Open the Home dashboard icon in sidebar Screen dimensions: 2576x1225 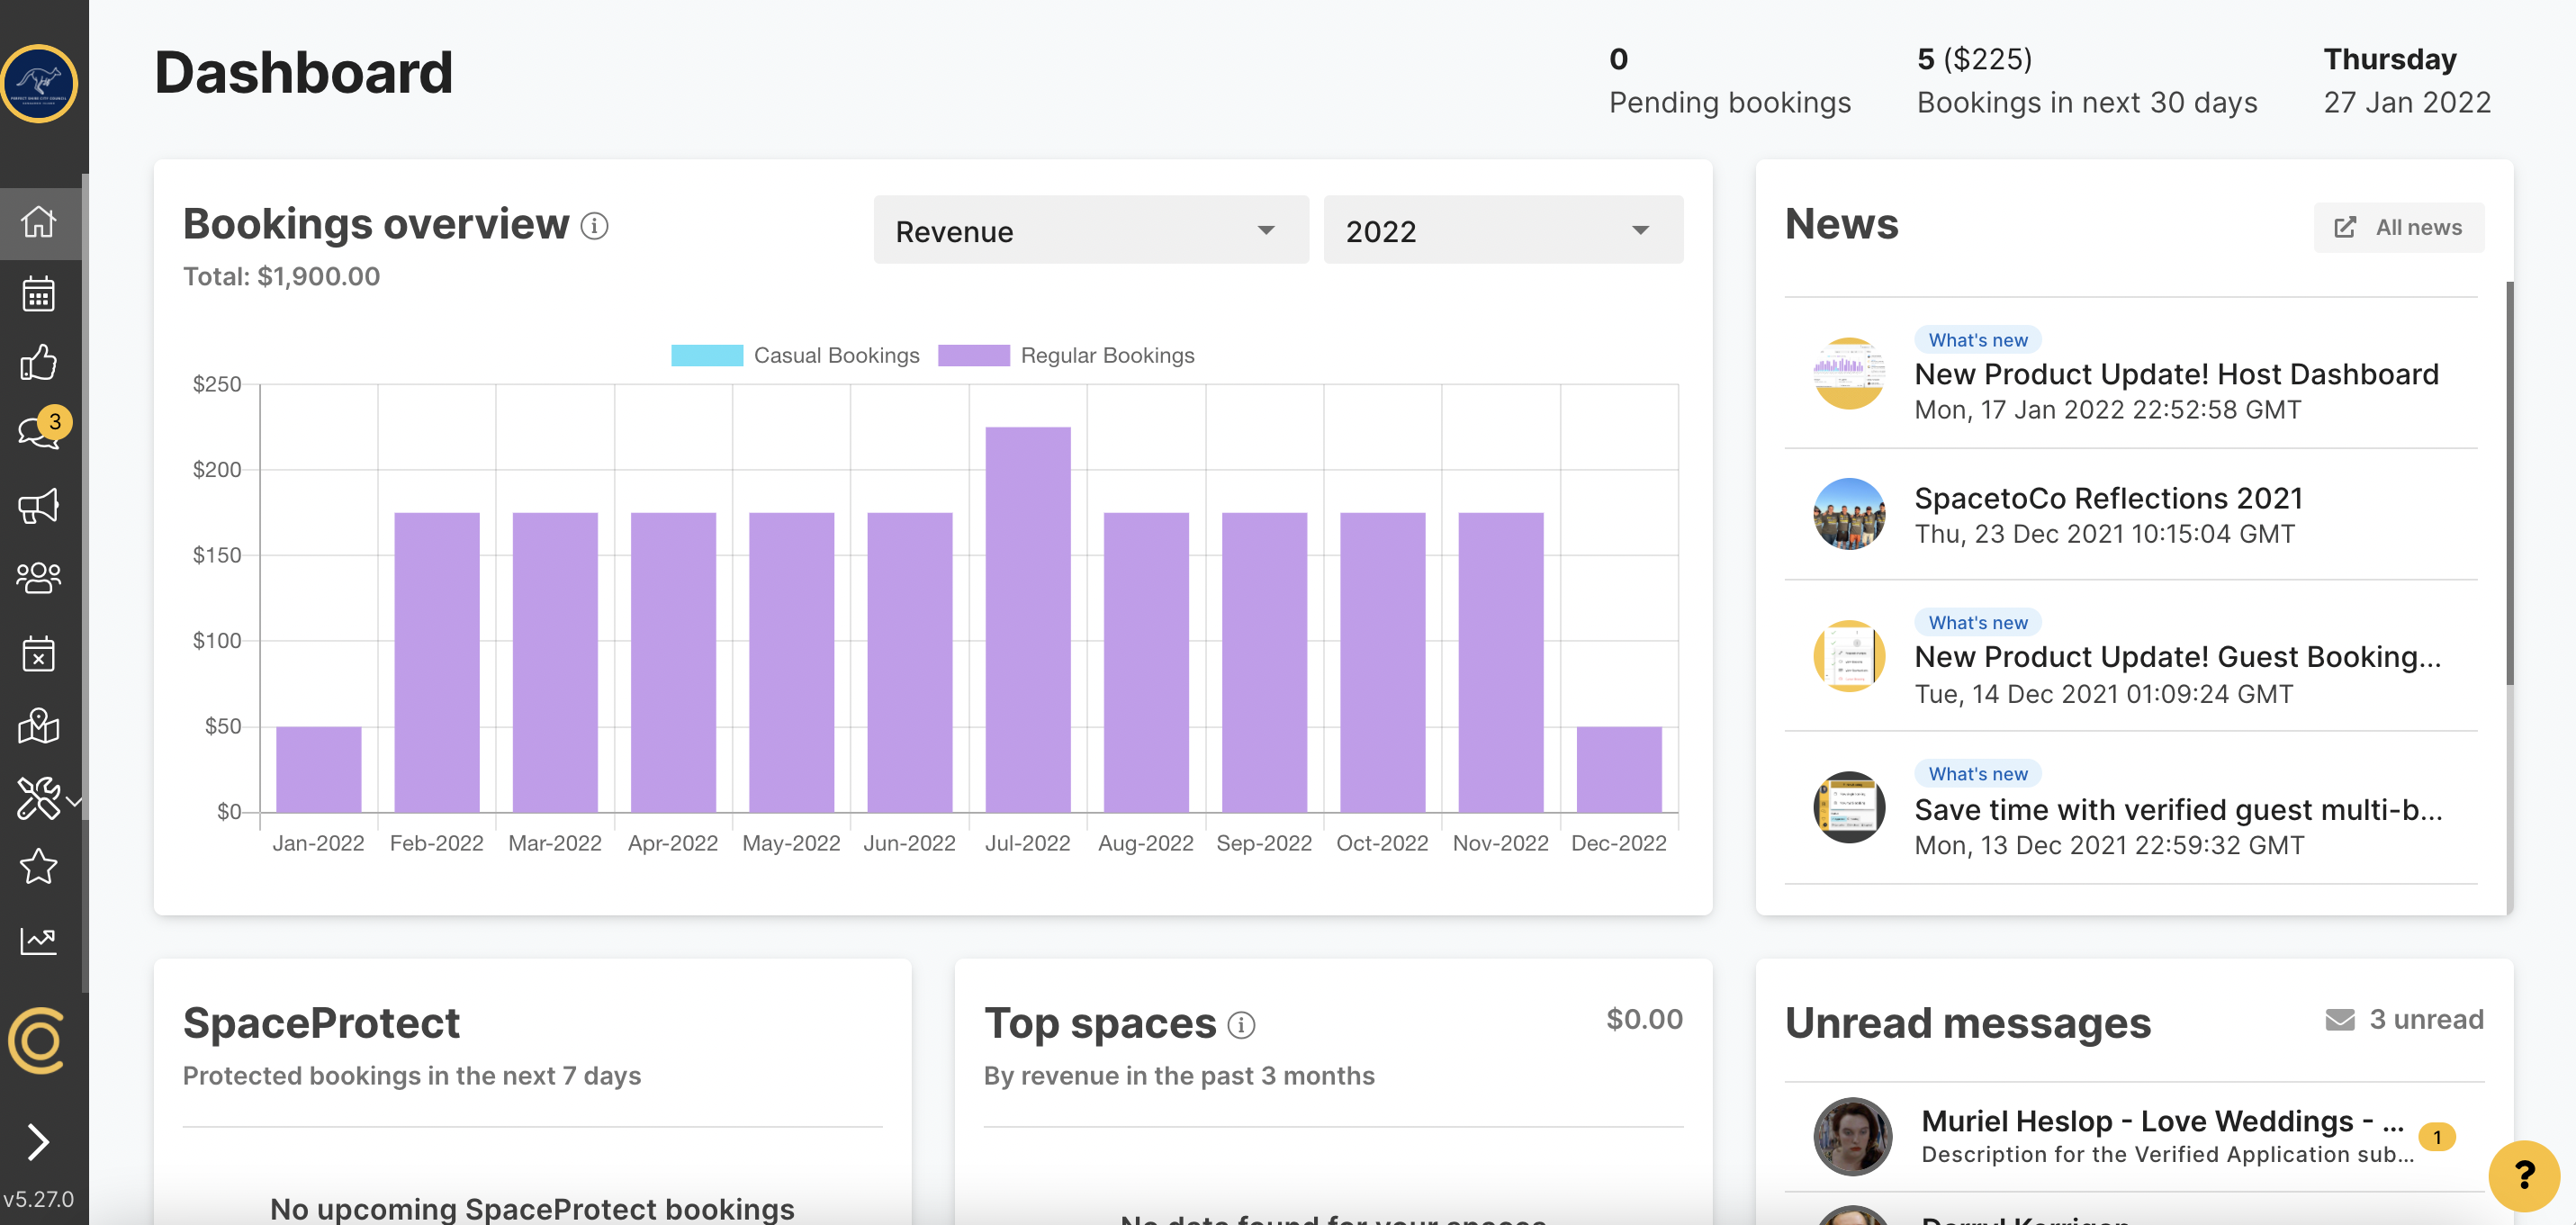[x=39, y=222]
